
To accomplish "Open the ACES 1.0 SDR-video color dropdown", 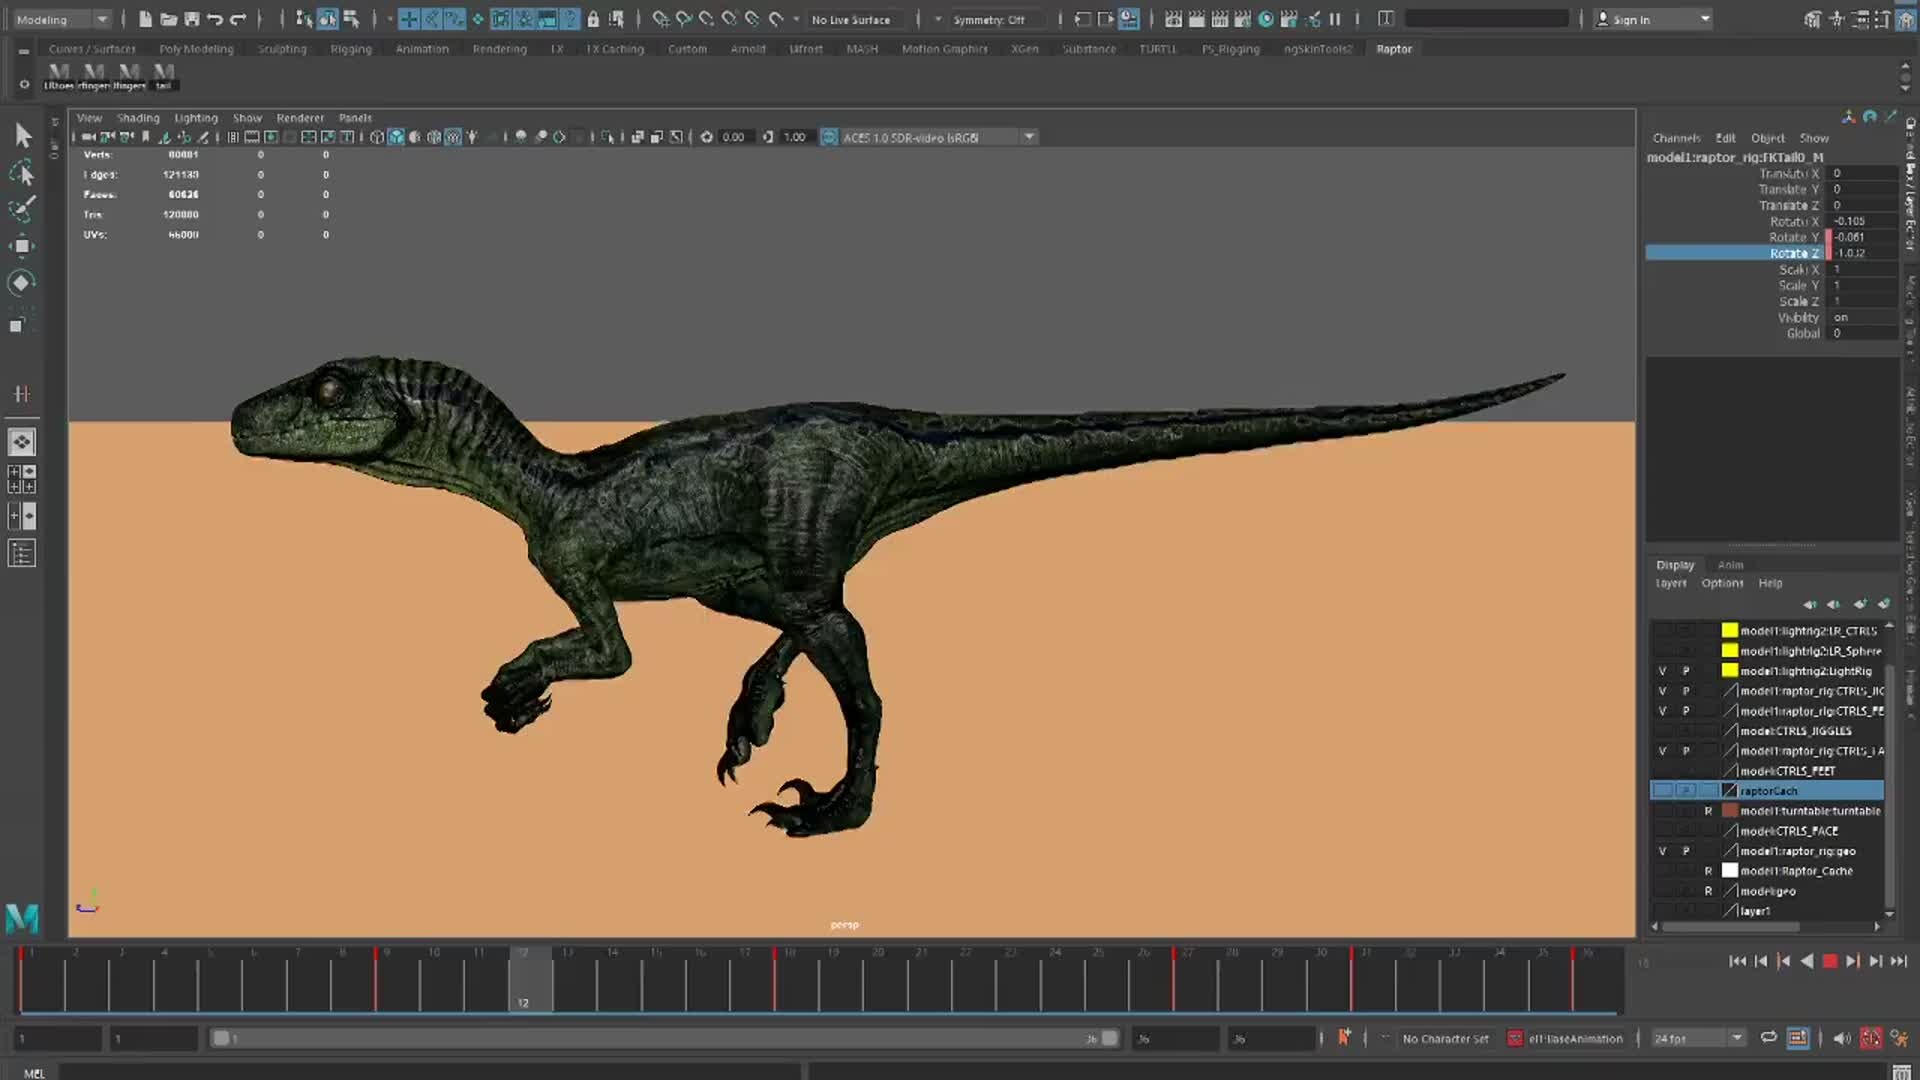I will [1029, 137].
